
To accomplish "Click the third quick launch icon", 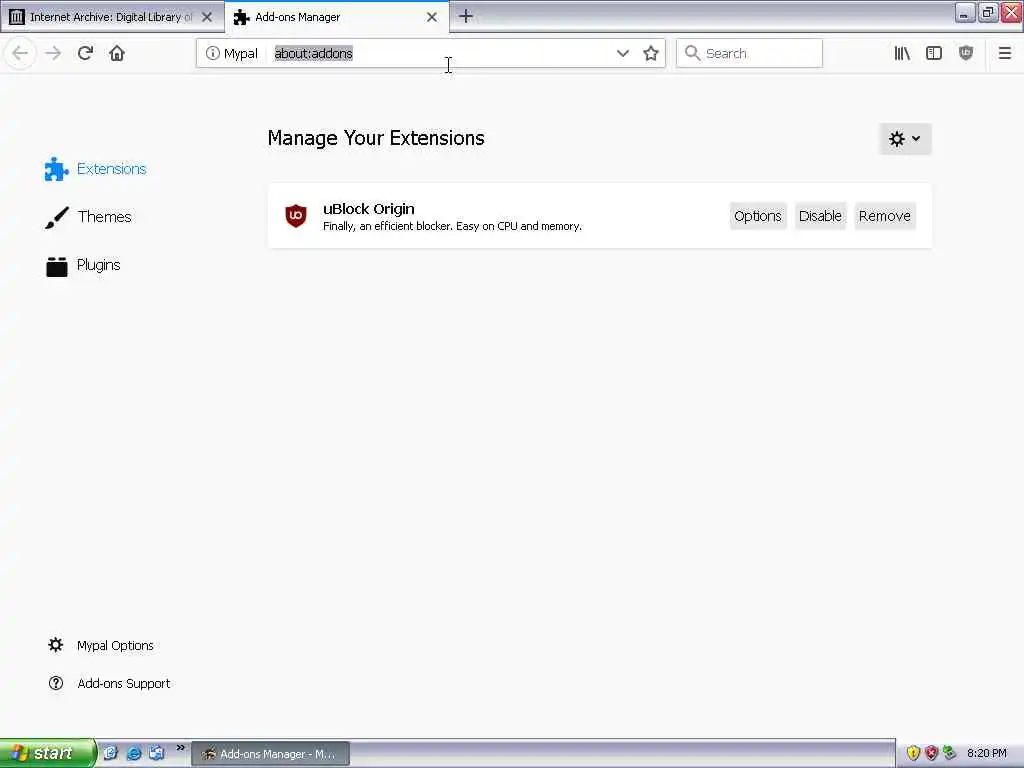I will (x=157, y=754).
